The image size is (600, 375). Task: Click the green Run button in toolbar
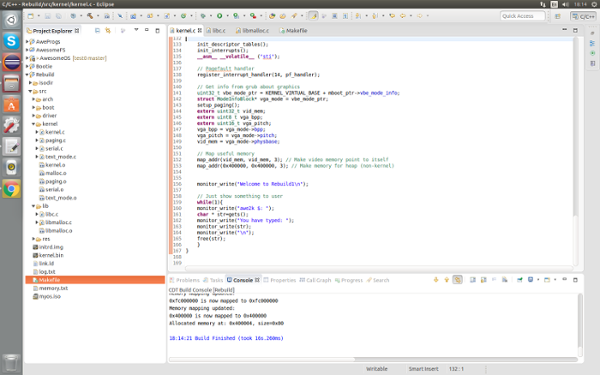[x=220, y=16]
